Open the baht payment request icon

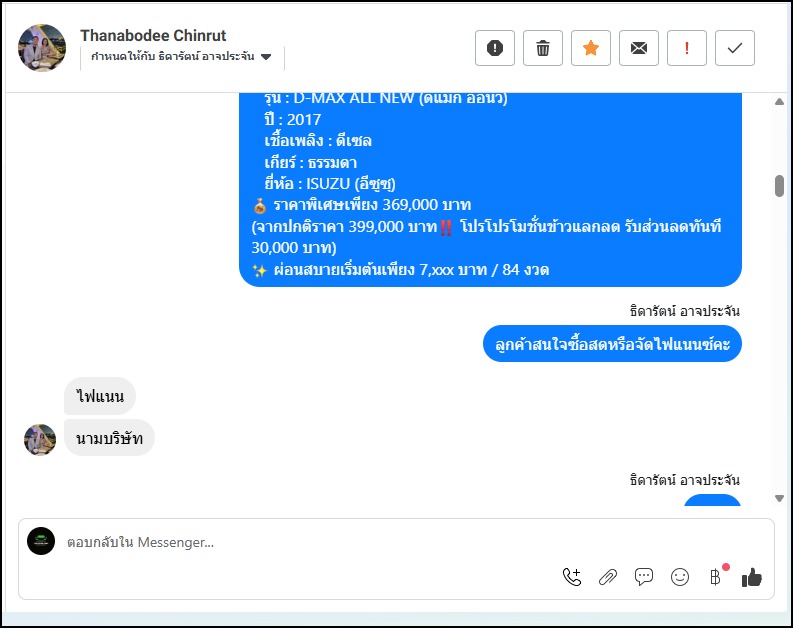pos(715,577)
